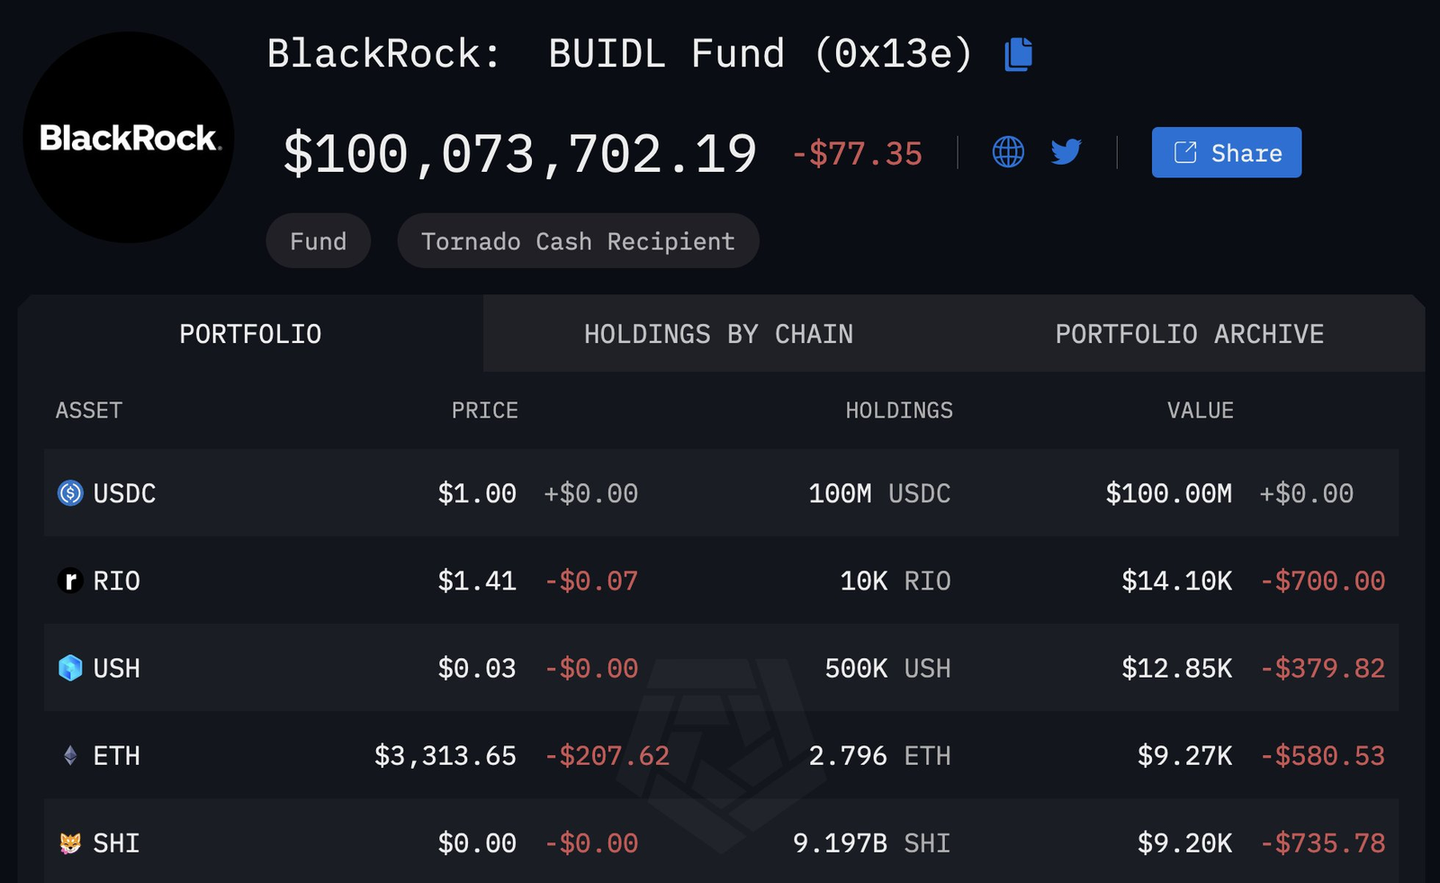This screenshot has width=1440, height=883.
Task: Click the USH cube icon
Action: tap(70, 668)
